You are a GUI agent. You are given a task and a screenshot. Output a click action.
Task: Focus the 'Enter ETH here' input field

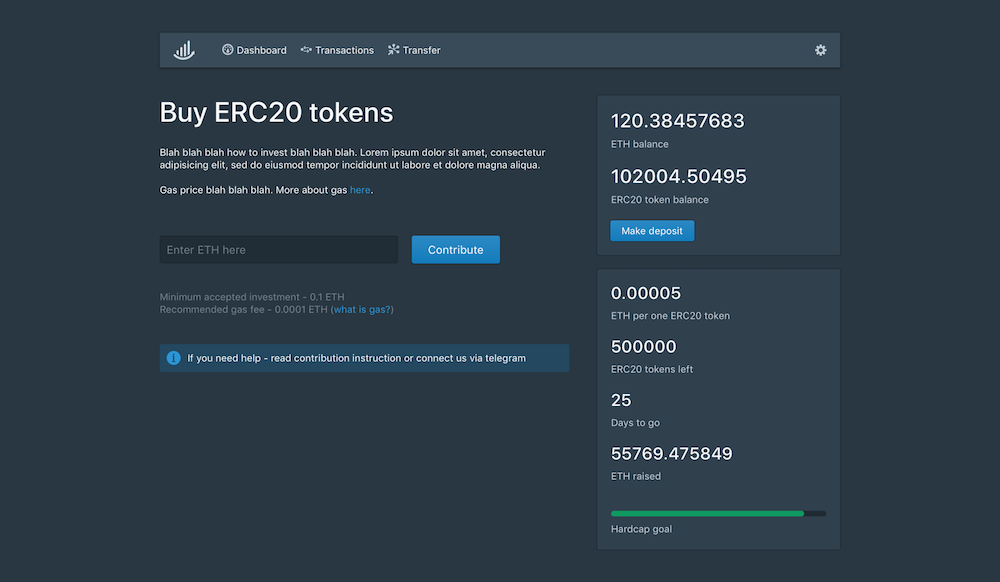coord(279,250)
